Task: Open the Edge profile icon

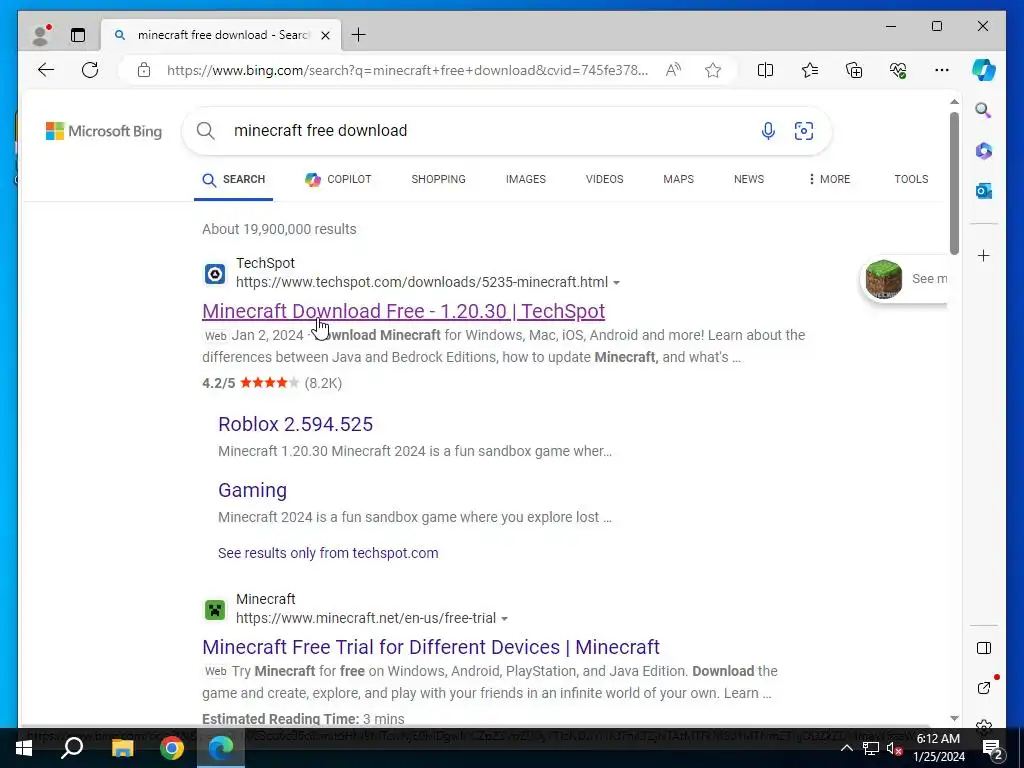Action: pyautogui.click(x=40, y=35)
